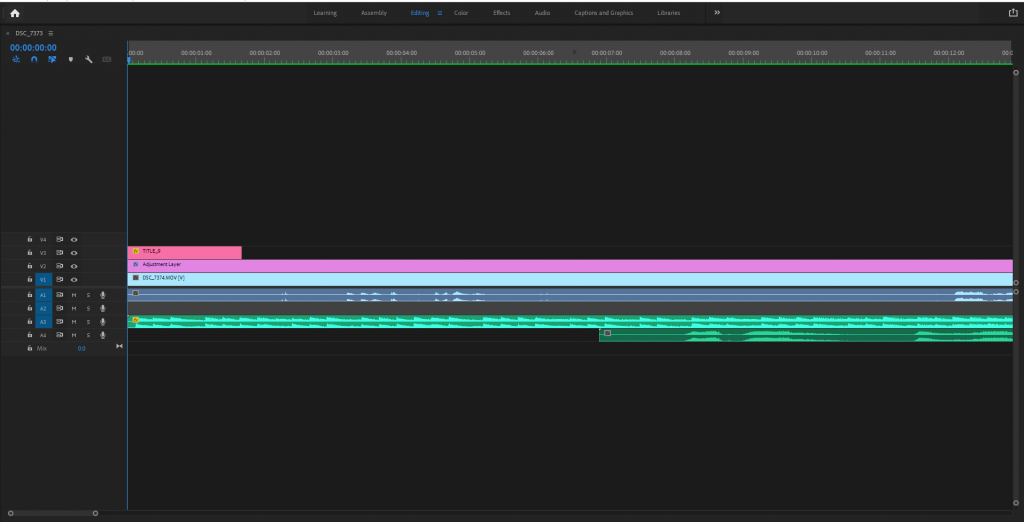1024x522 pixels.
Task: Hide track V3 with eye icon
Action: click(x=74, y=253)
